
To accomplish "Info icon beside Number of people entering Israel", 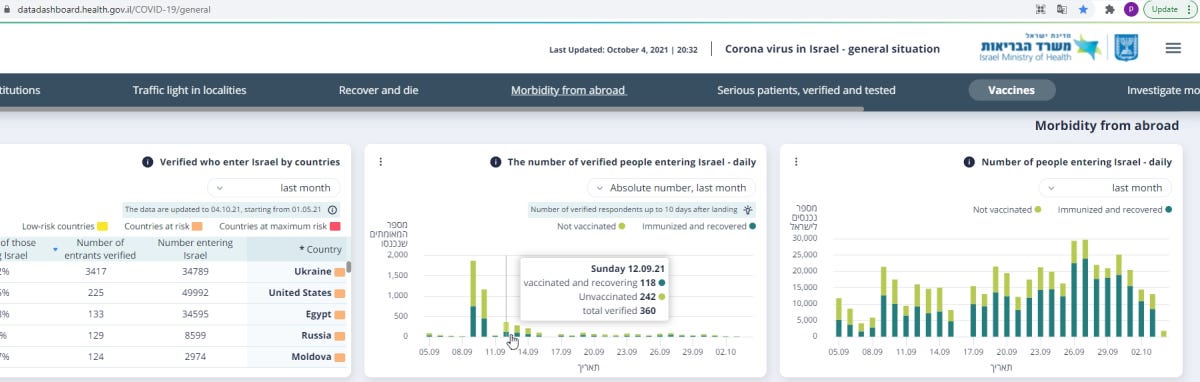I will pos(970,162).
